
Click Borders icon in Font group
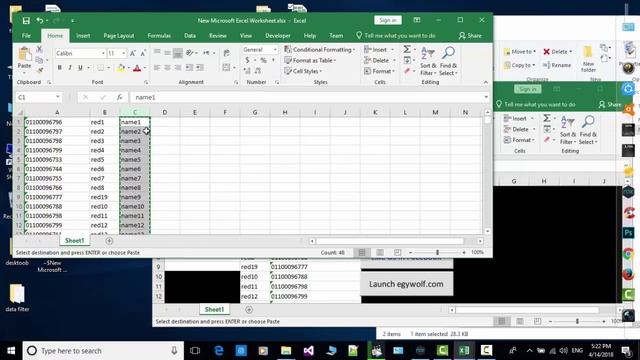100,68
